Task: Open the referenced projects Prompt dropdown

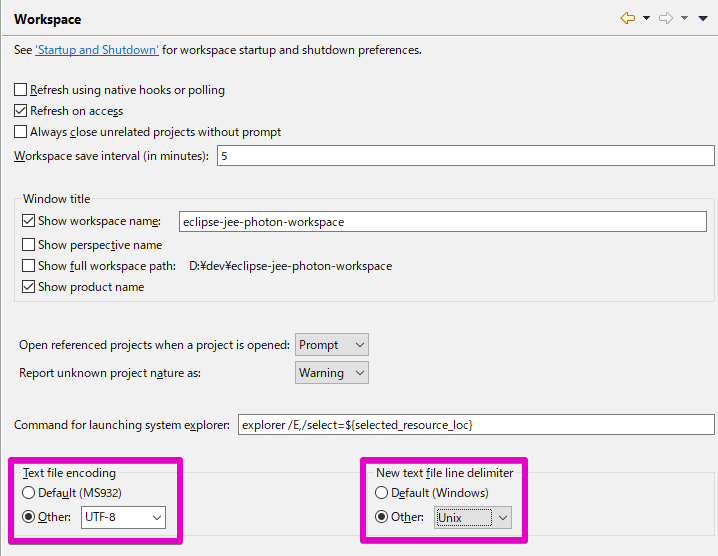Action: click(332, 344)
